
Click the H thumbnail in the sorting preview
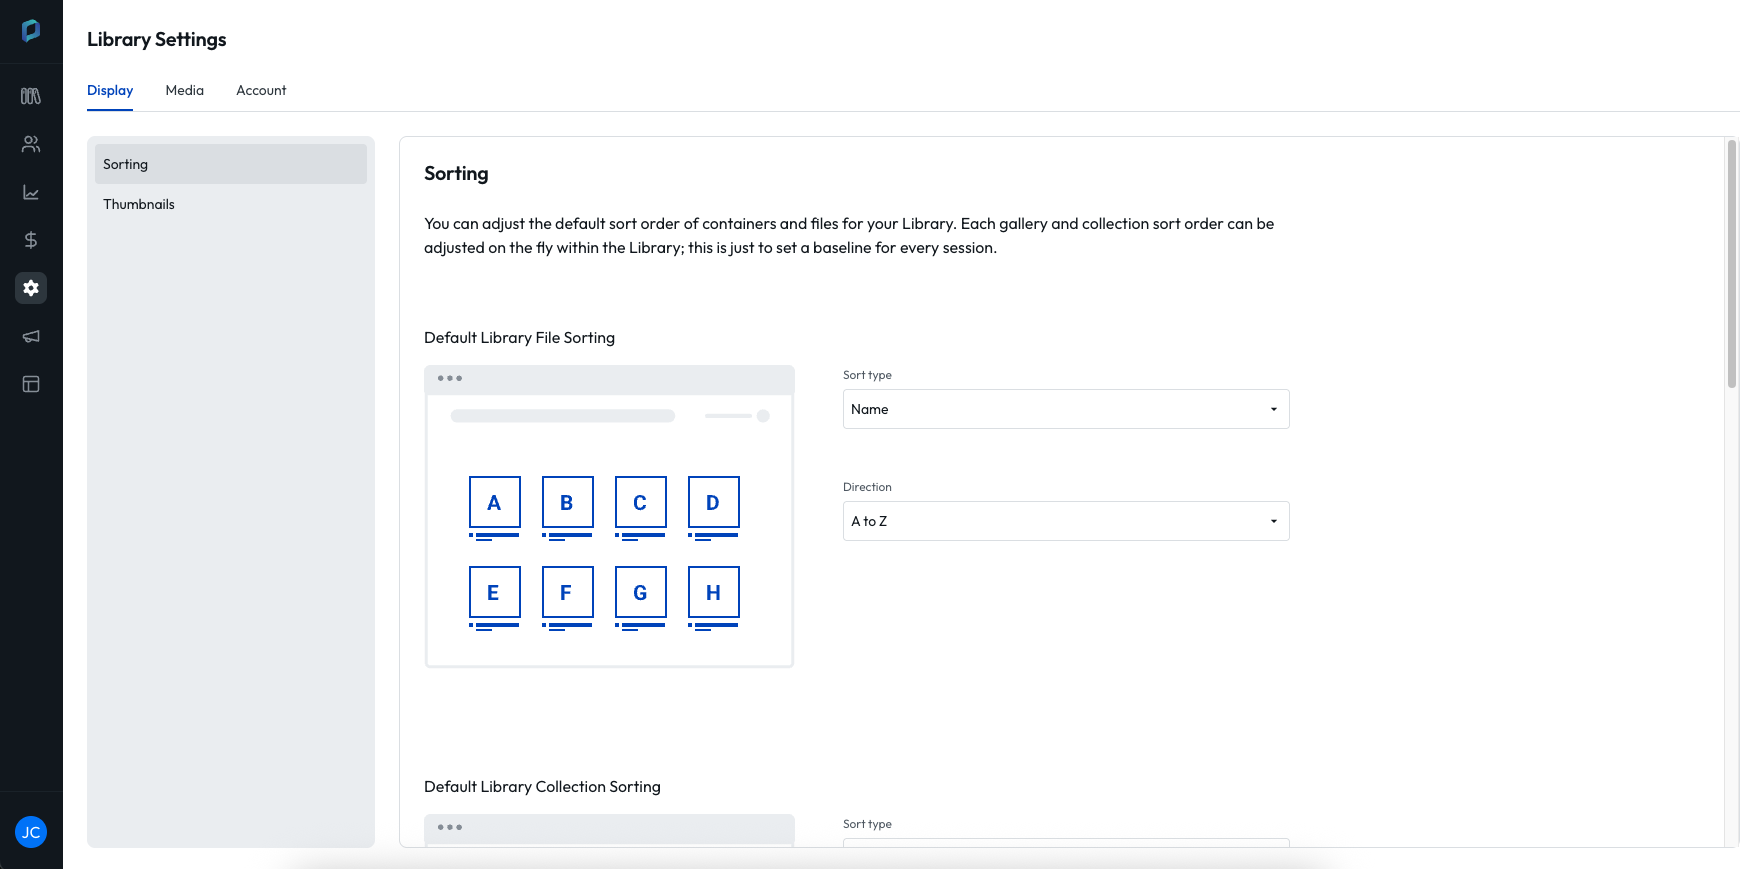pos(714,592)
